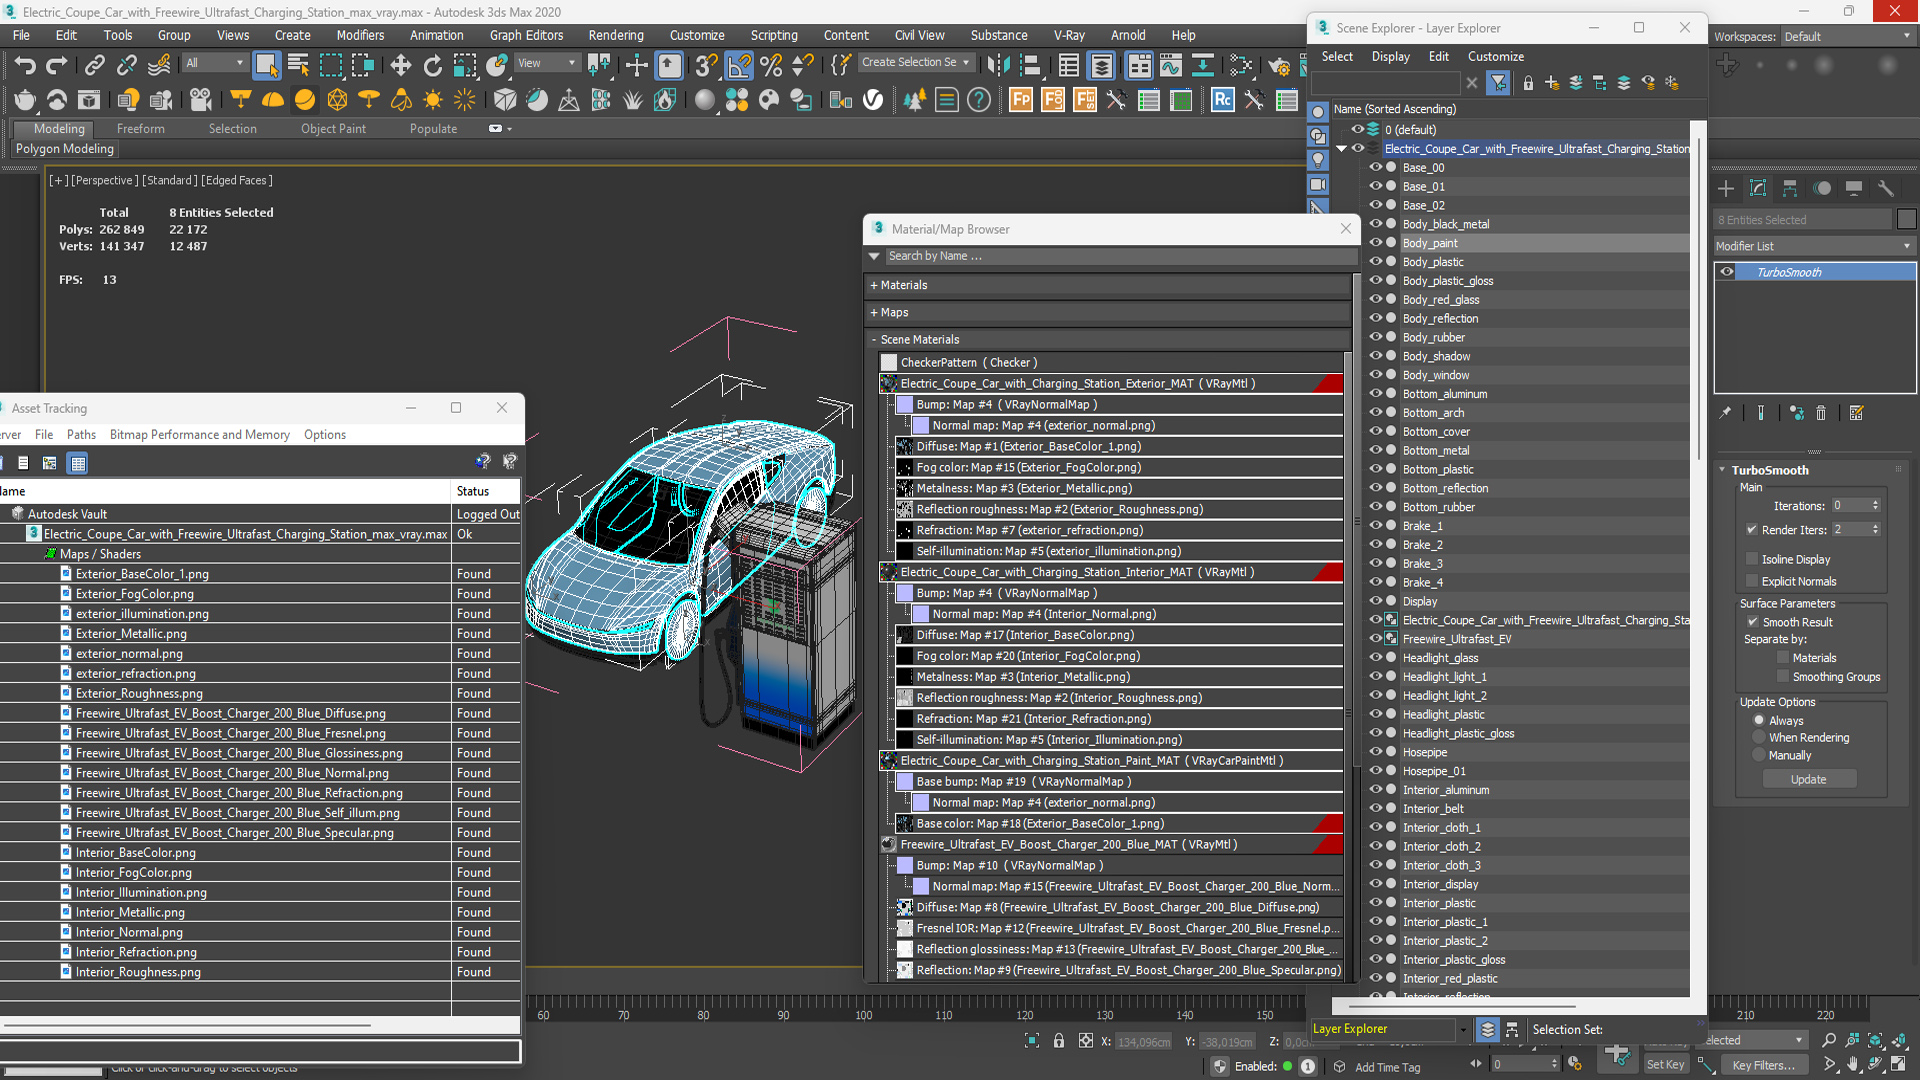Open the Workspaces Default dropdown
The width and height of the screenshot is (1920, 1080).
click(1847, 37)
